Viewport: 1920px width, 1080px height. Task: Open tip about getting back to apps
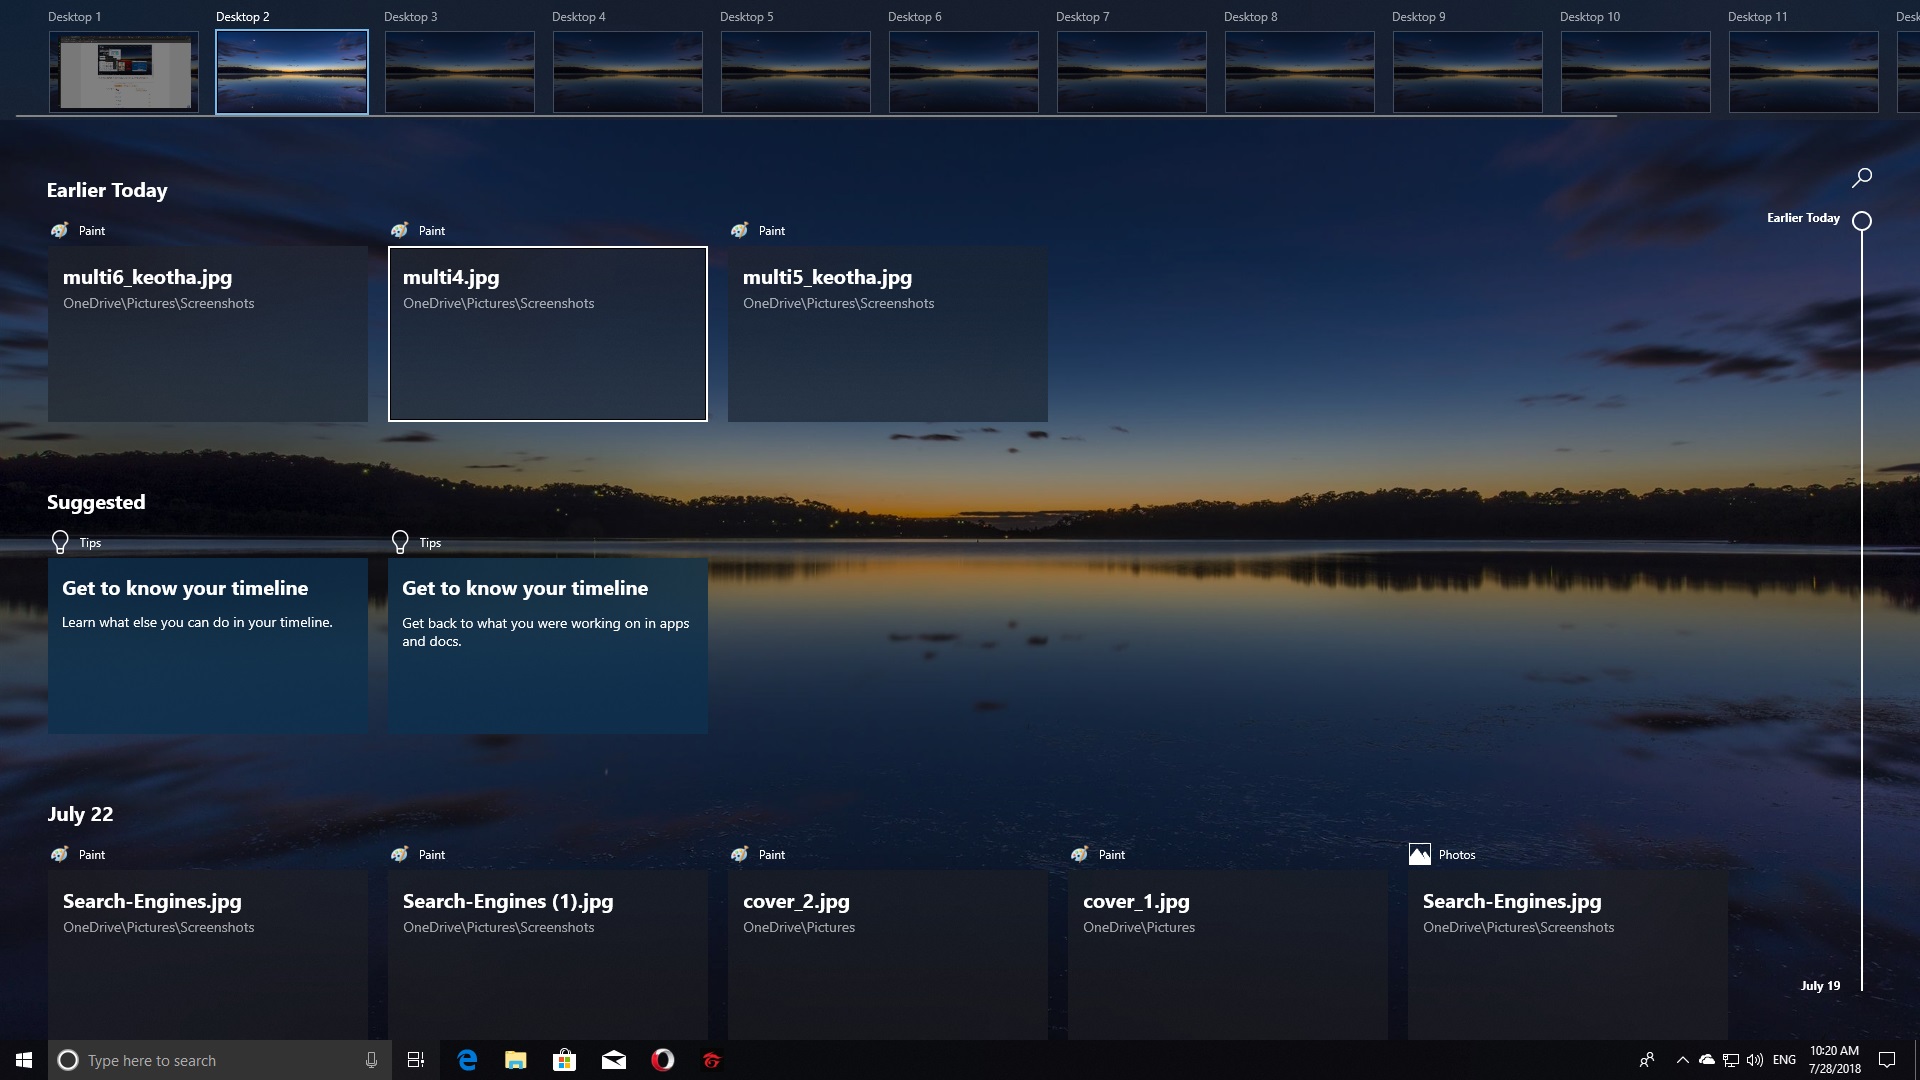548,646
